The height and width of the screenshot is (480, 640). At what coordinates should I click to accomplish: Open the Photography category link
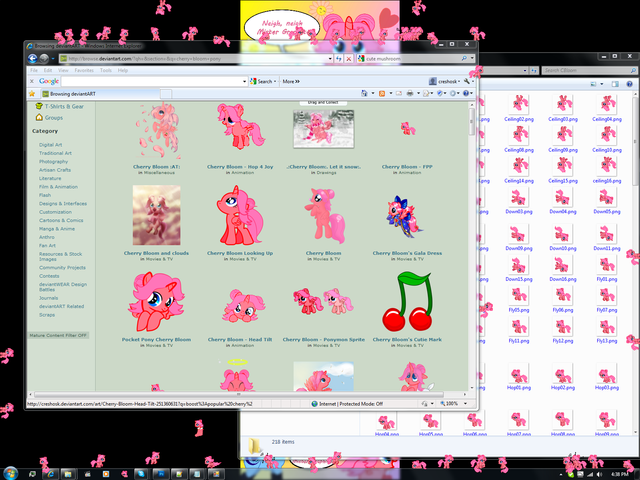53,162
